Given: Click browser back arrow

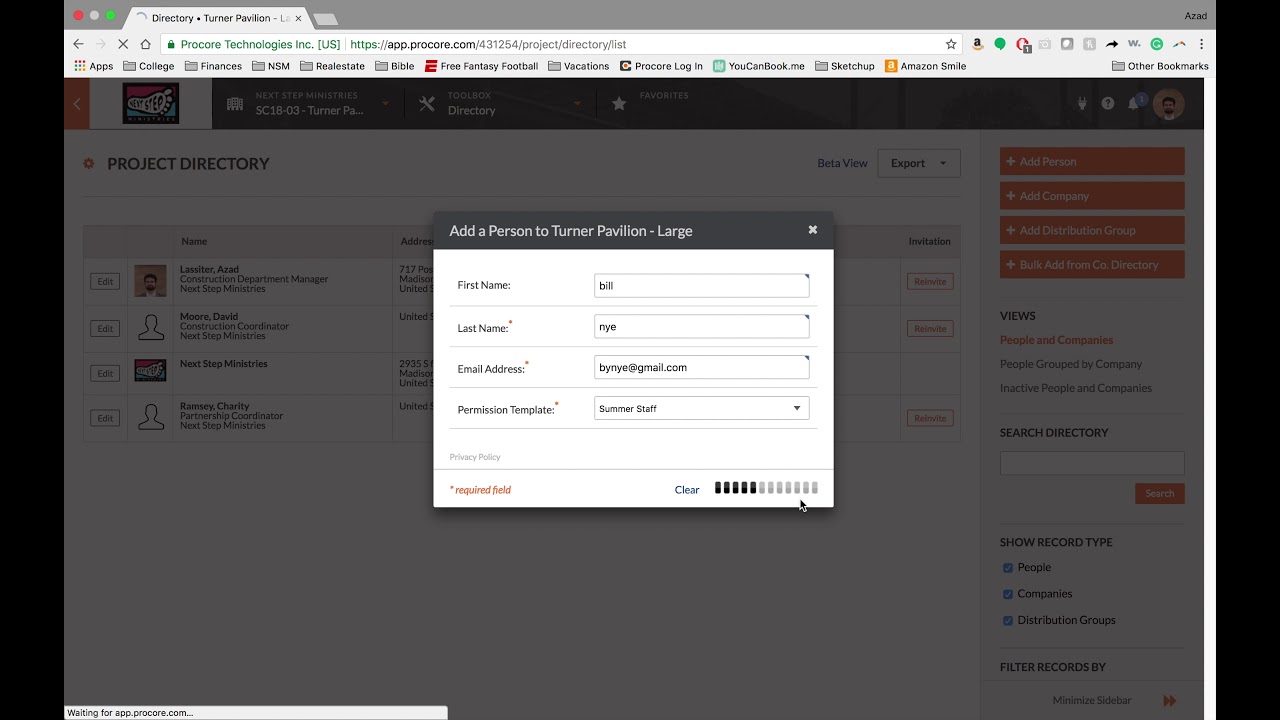Looking at the screenshot, I should [79, 44].
